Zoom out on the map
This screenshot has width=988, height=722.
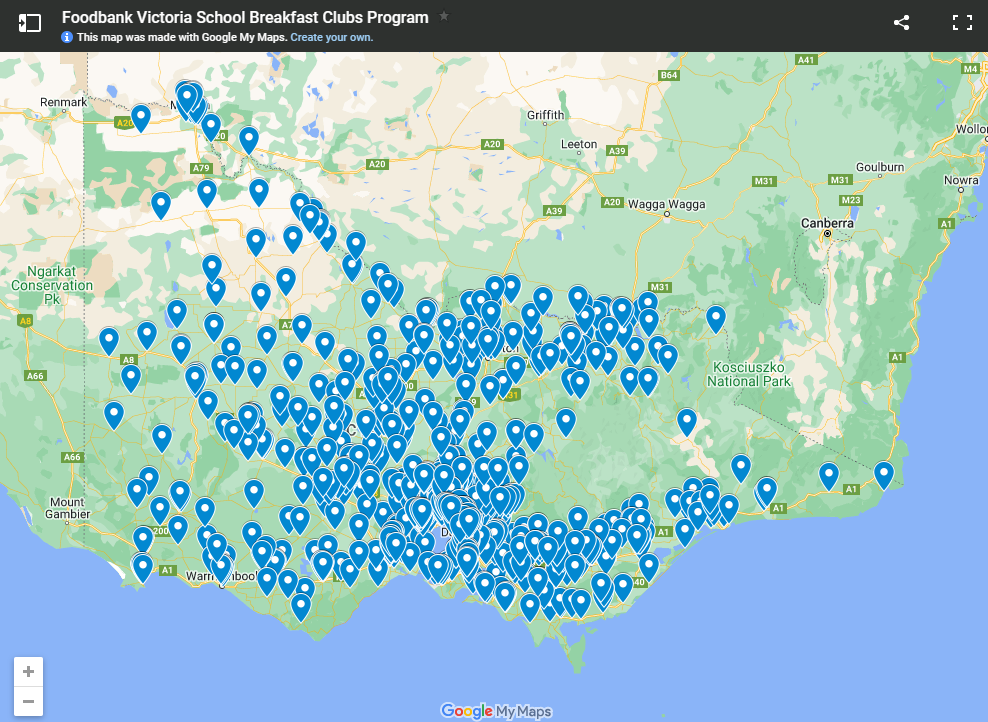(x=28, y=701)
